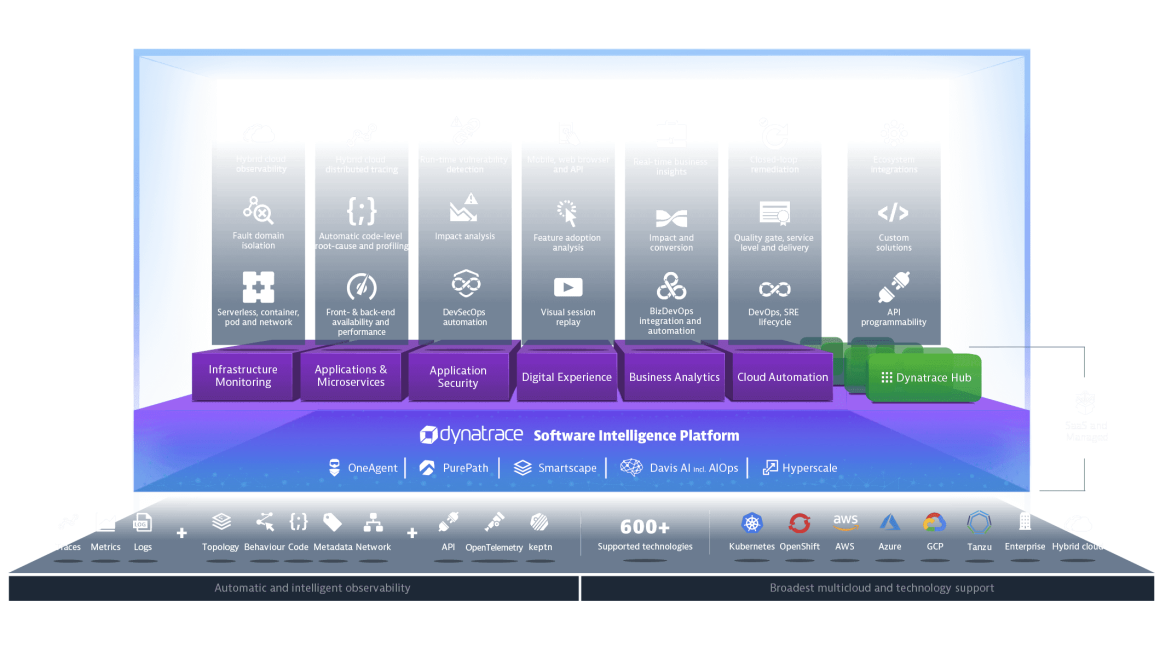Click the Infrastructure Monitoring button
1160x653 pixels.
(x=243, y=375)
